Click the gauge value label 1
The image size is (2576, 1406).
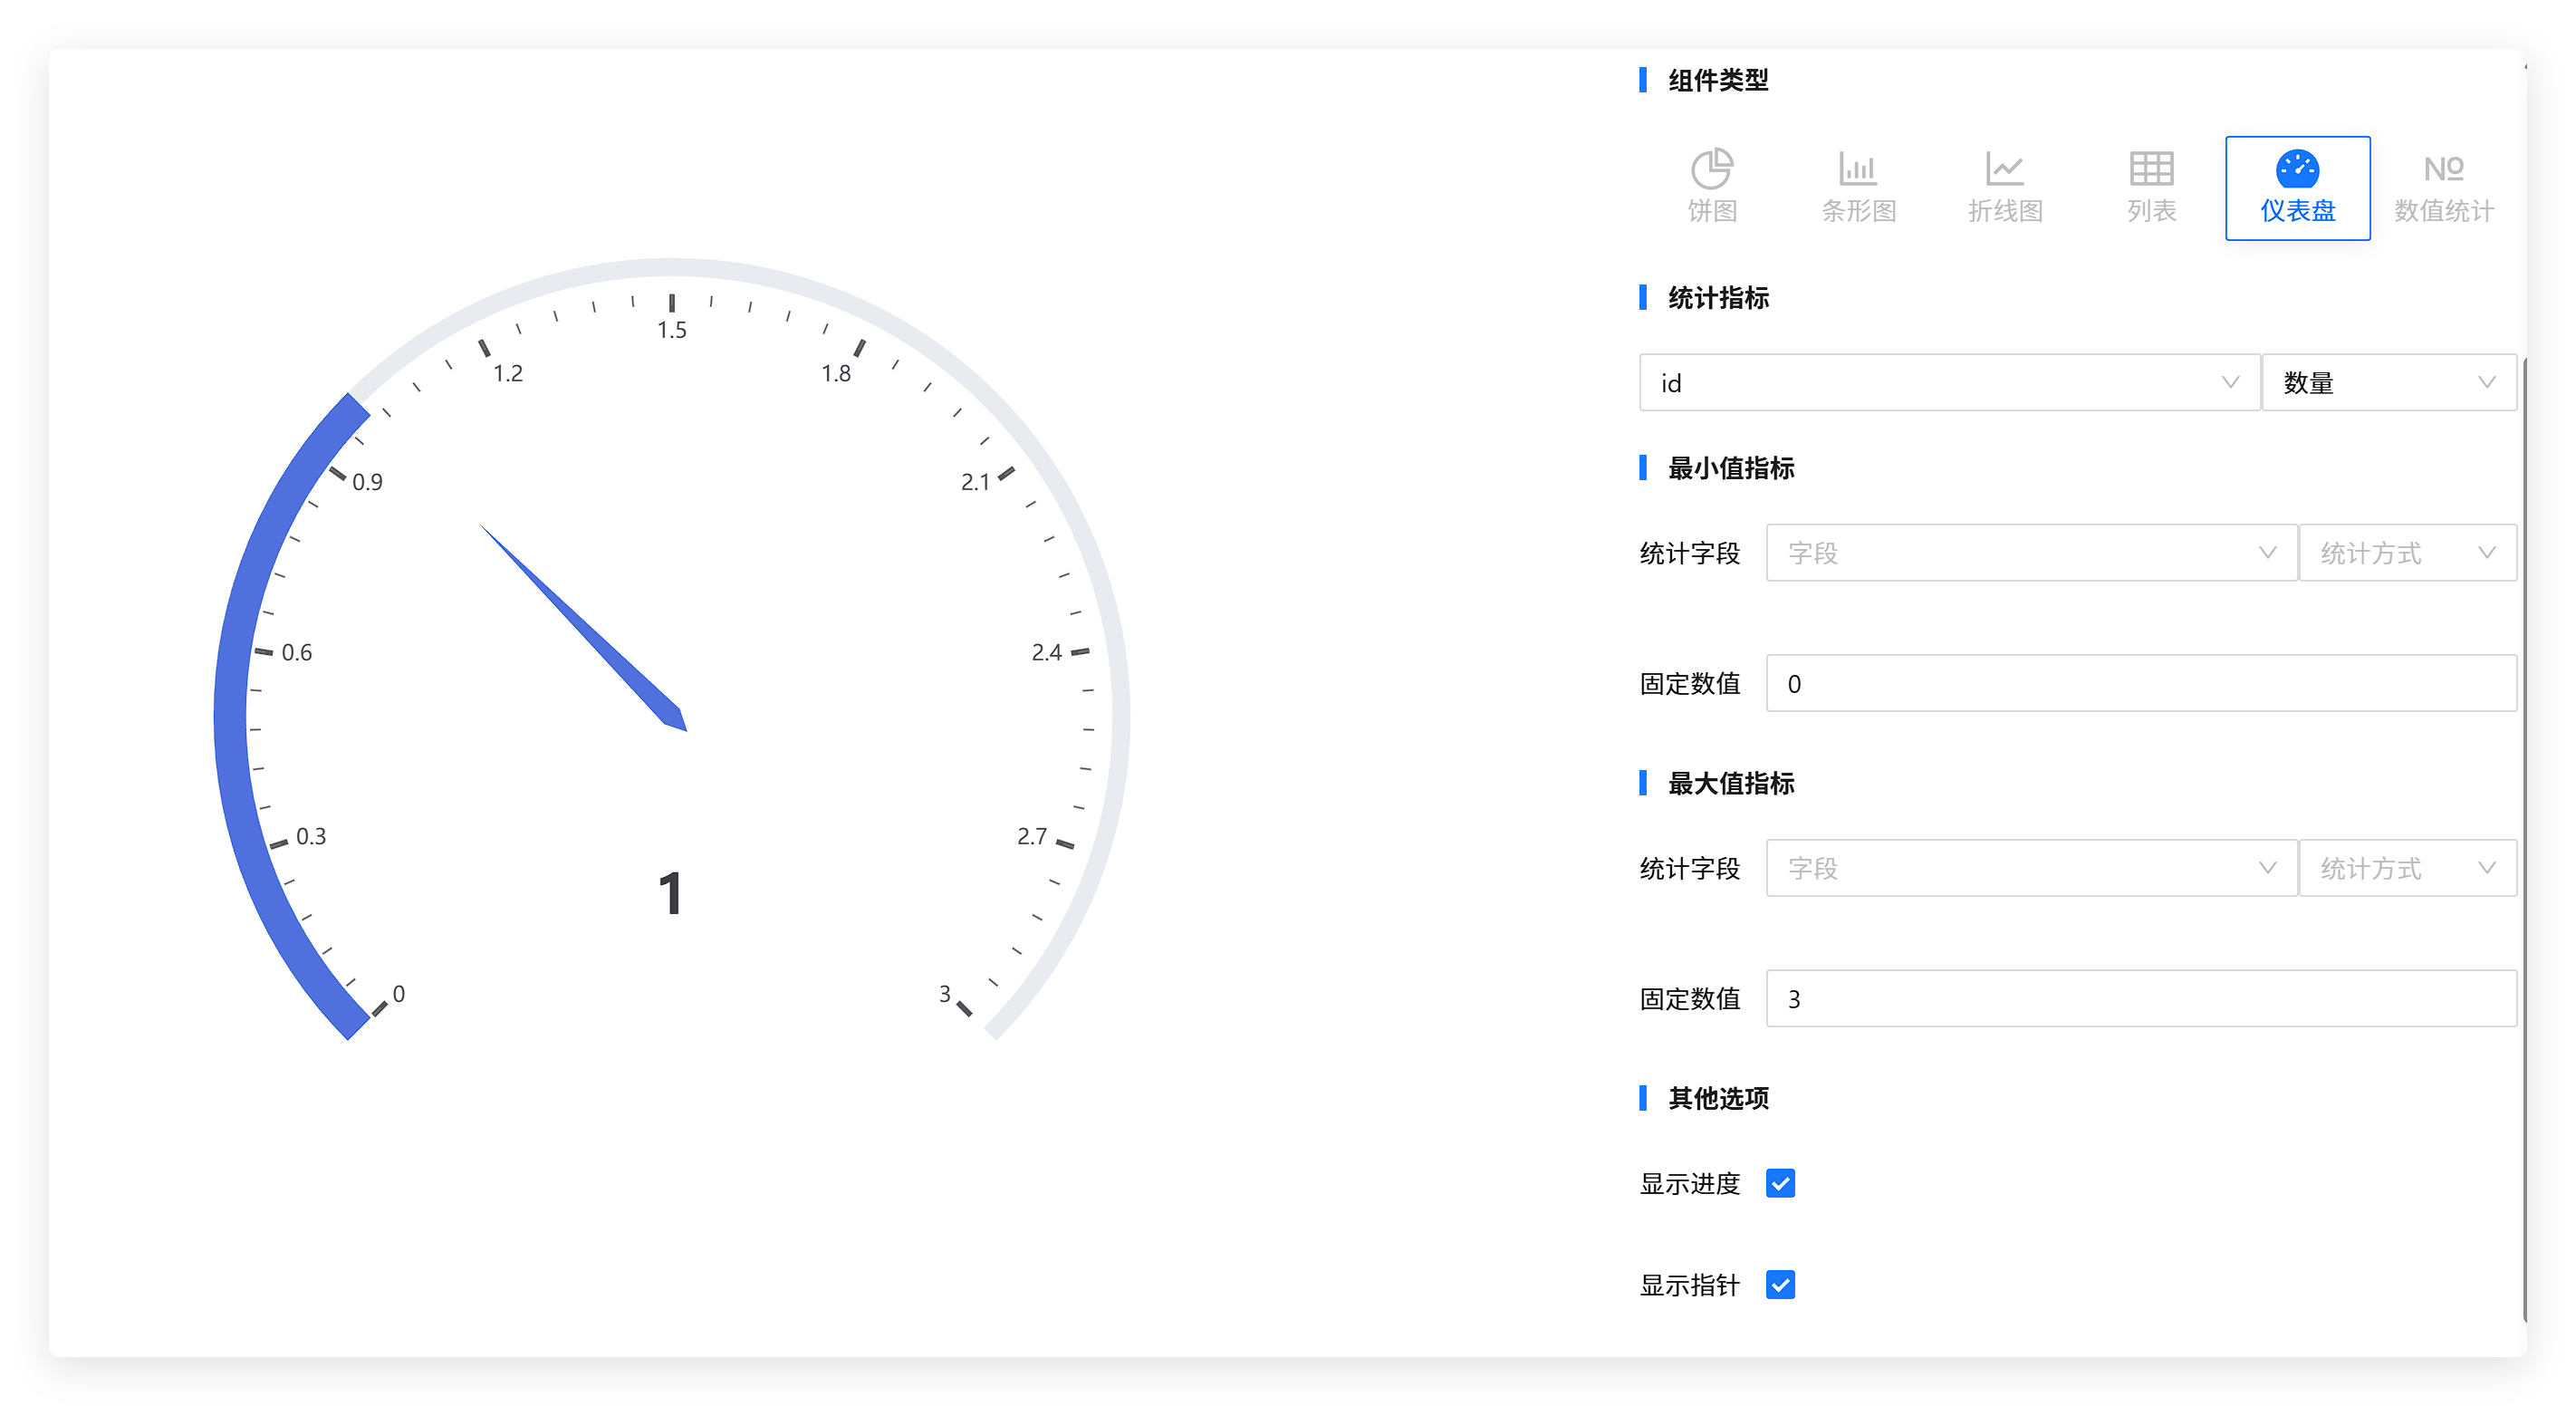point(670,893)
